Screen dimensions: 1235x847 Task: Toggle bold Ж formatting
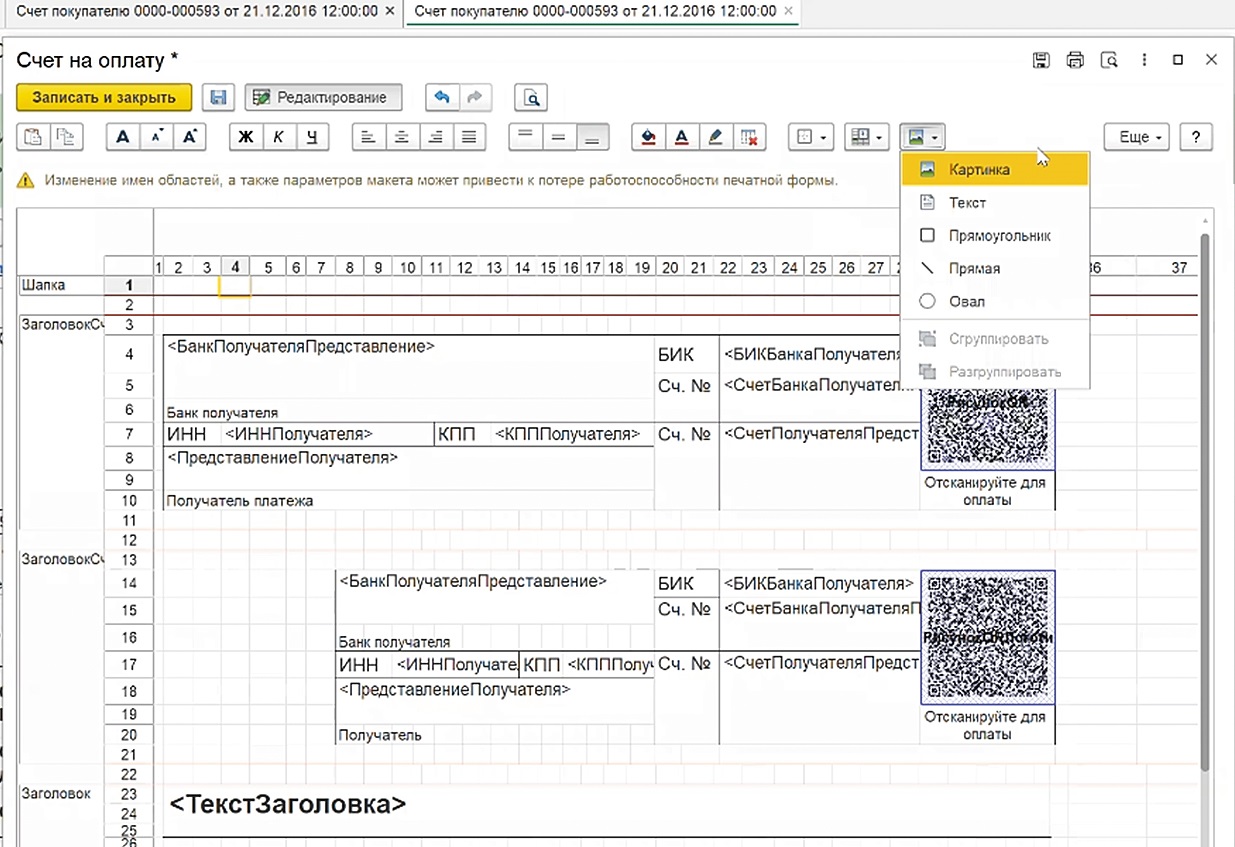pos(245,137)
